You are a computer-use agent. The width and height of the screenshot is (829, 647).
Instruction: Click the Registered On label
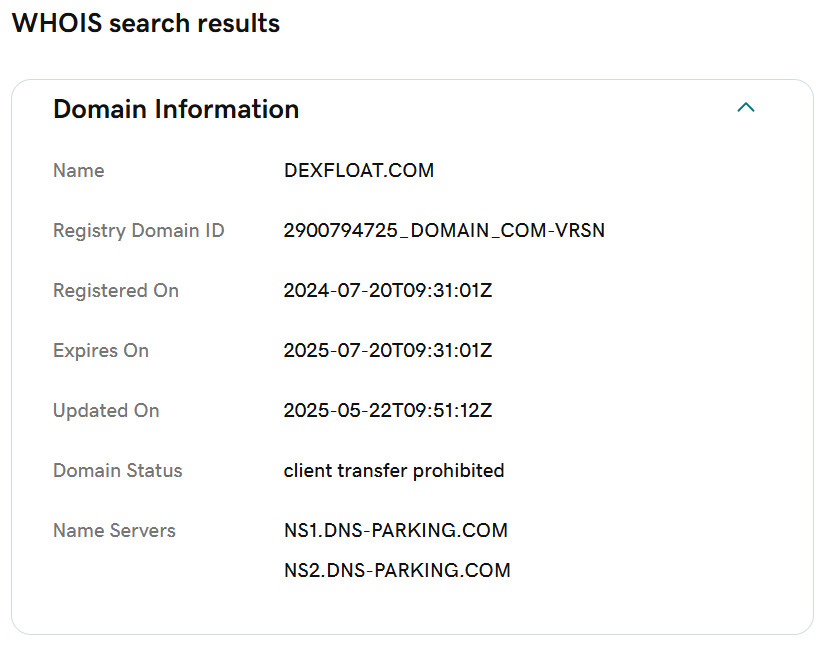point(115,291)
